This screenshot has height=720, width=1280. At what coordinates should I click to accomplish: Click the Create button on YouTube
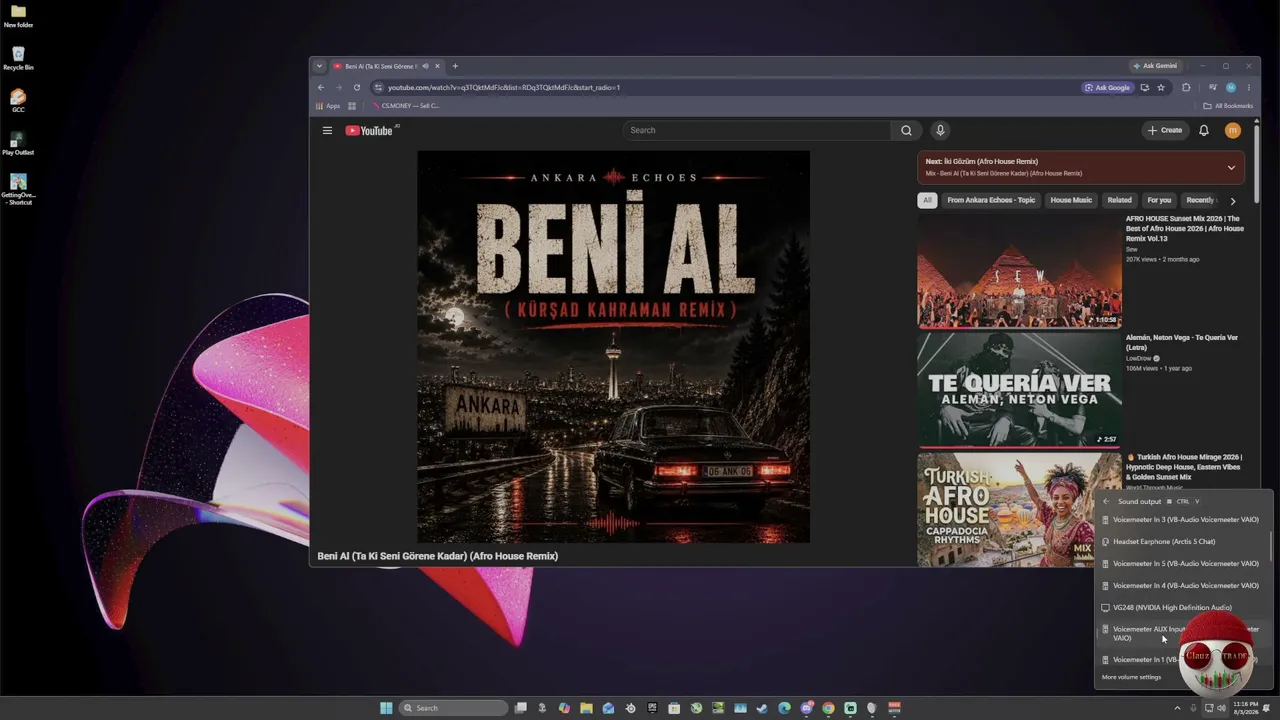point(1165,130)
